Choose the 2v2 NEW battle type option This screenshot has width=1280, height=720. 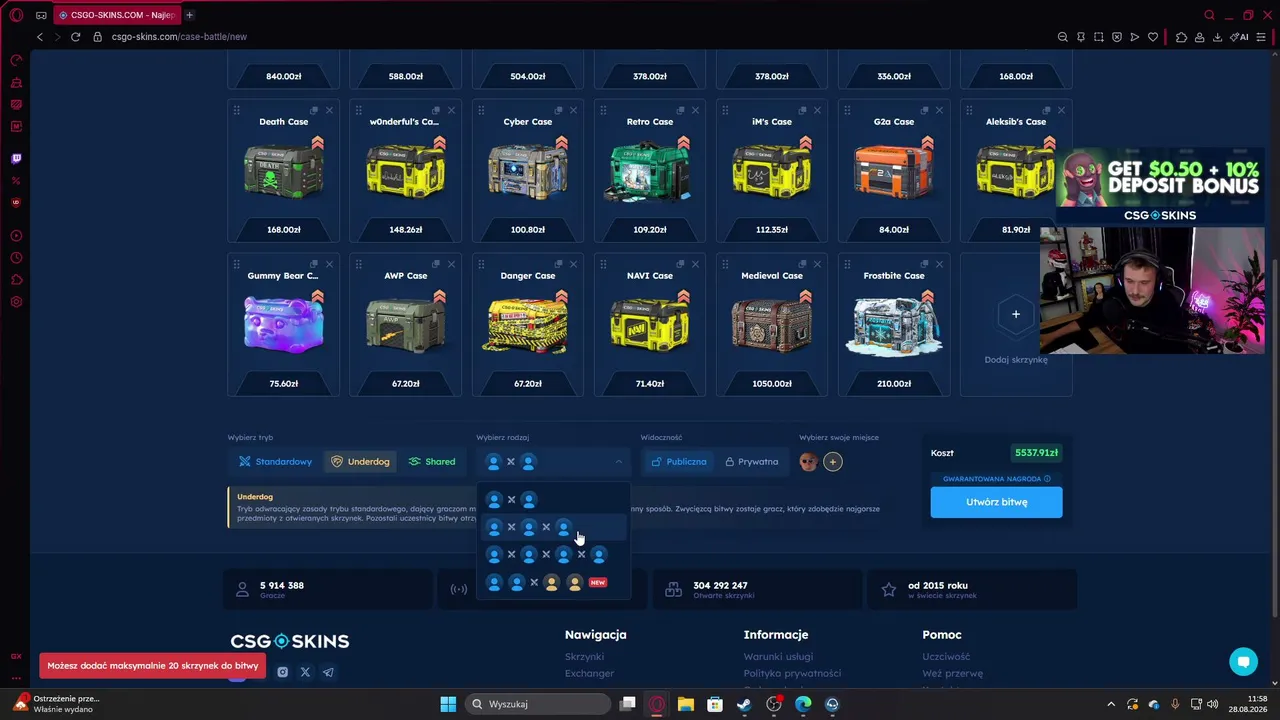click(x=553, y=582)
